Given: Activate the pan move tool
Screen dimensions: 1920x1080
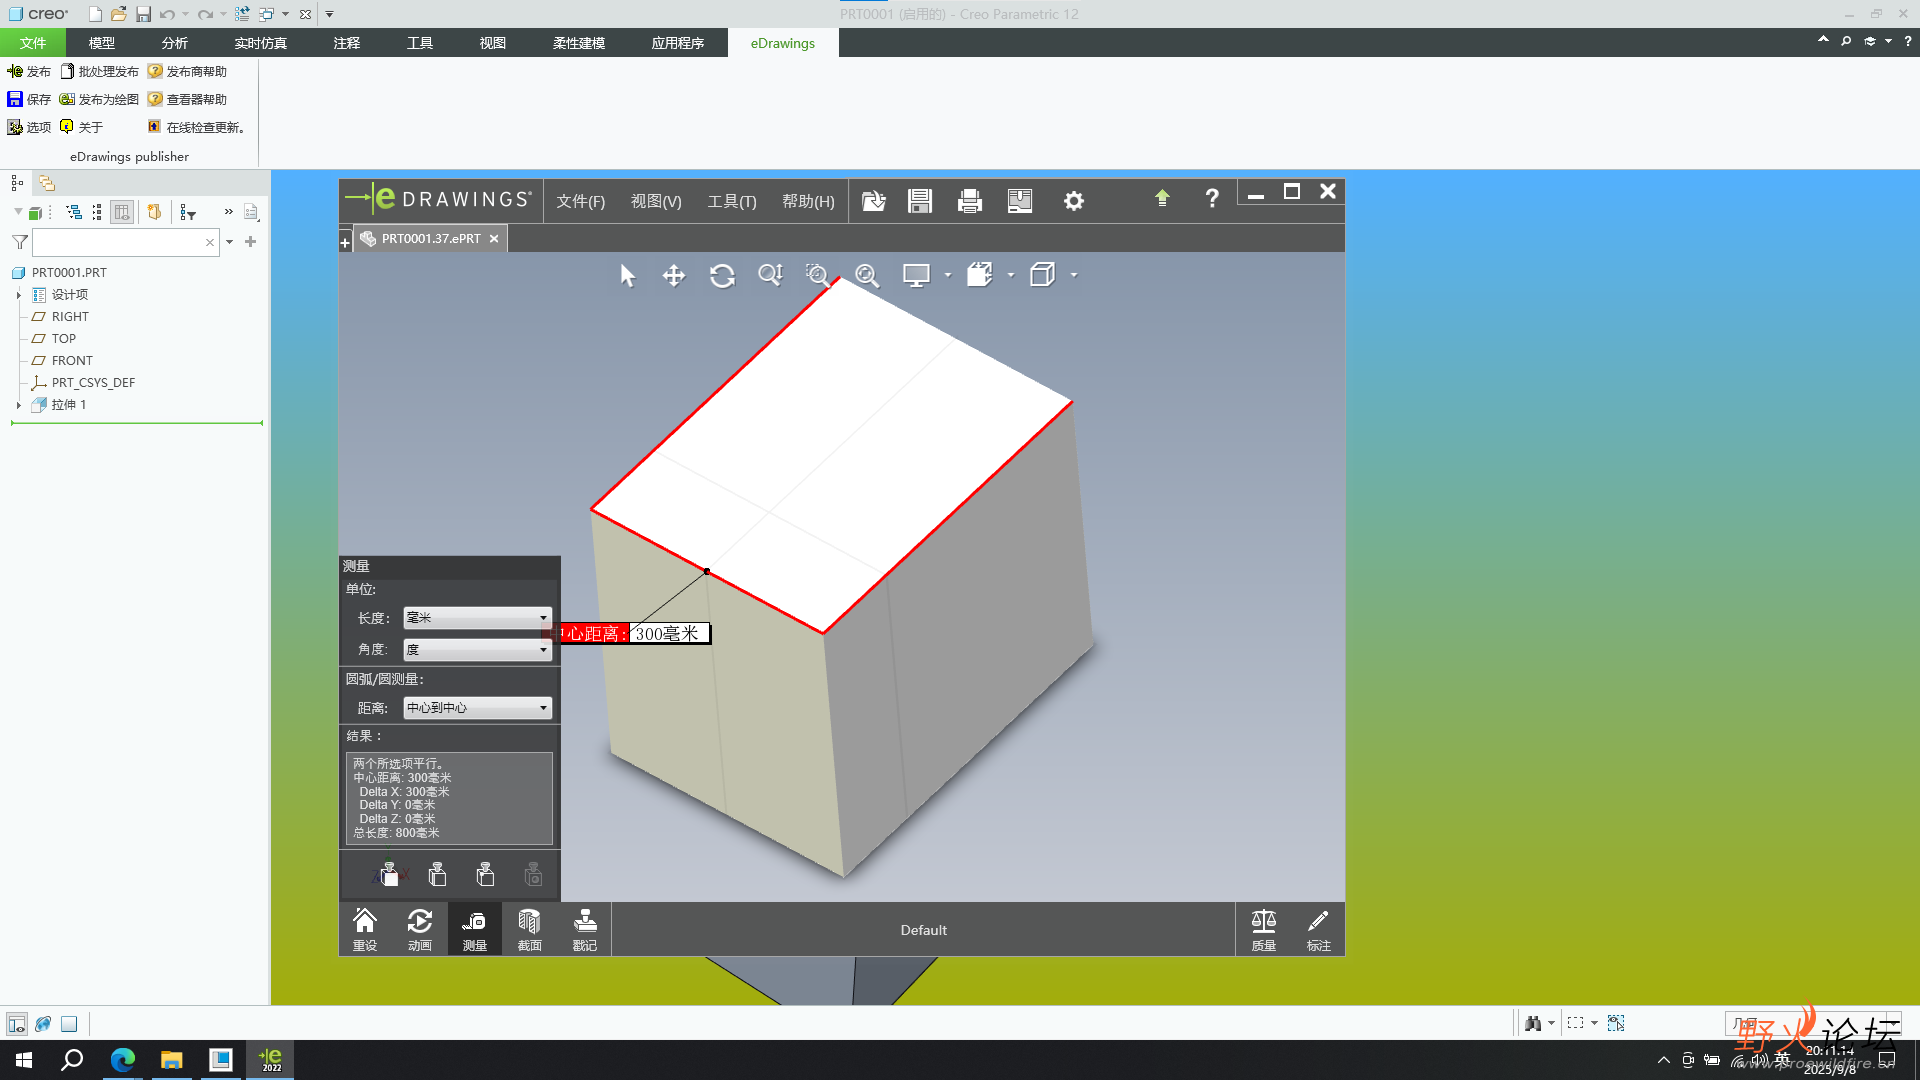Looking at the screenshot, I should click(674, 275).
